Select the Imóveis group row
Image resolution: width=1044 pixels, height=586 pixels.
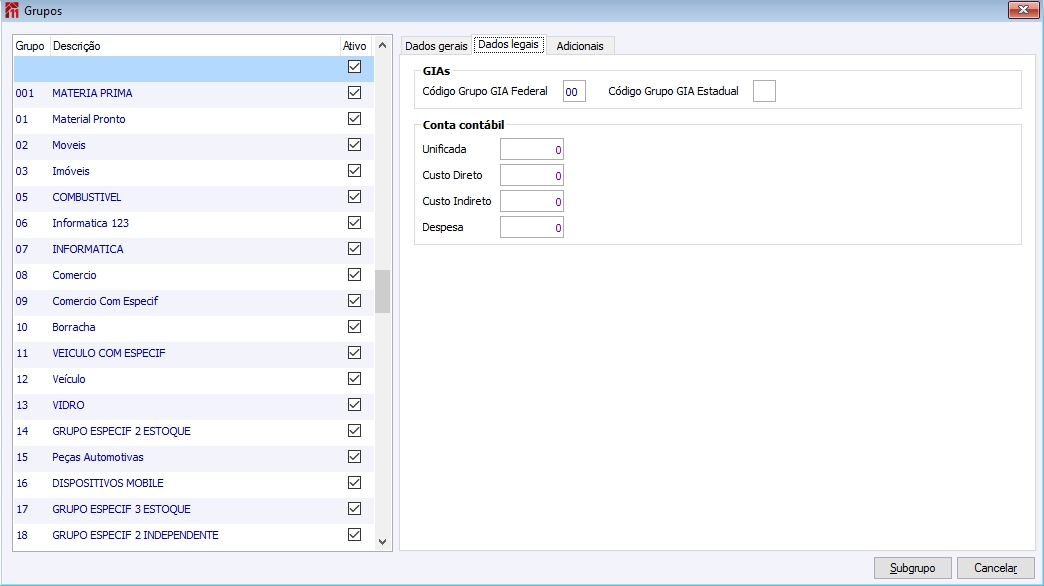194,171
